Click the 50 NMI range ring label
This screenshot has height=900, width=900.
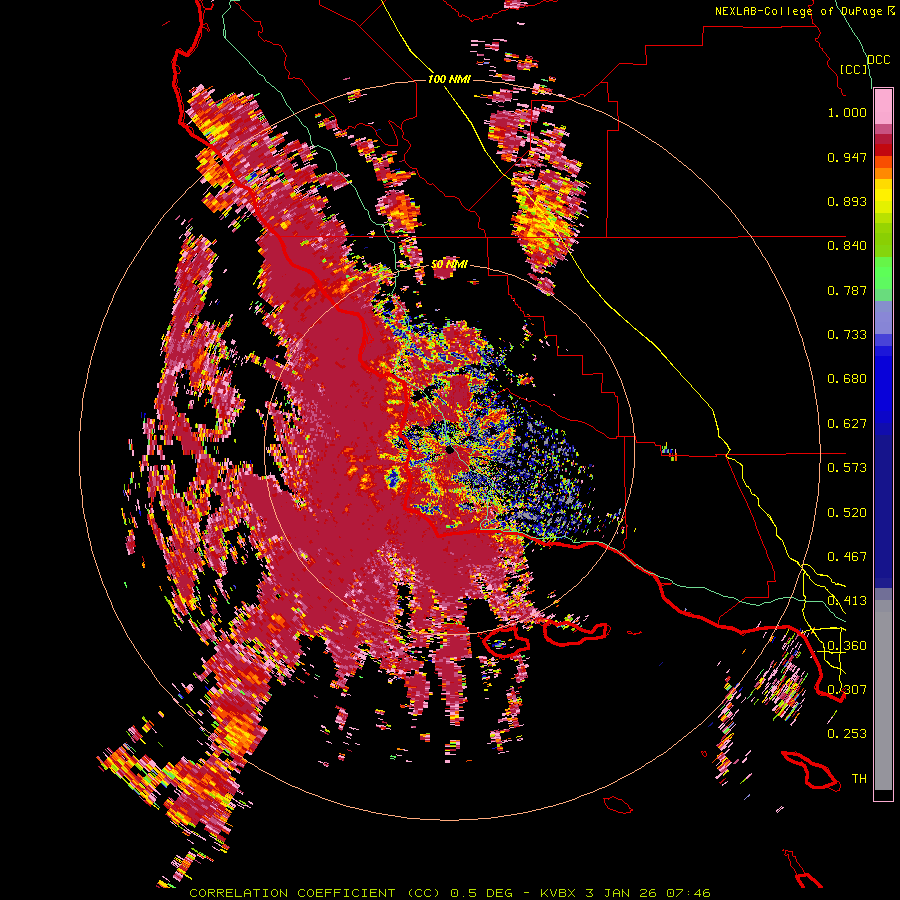(449, 265)
